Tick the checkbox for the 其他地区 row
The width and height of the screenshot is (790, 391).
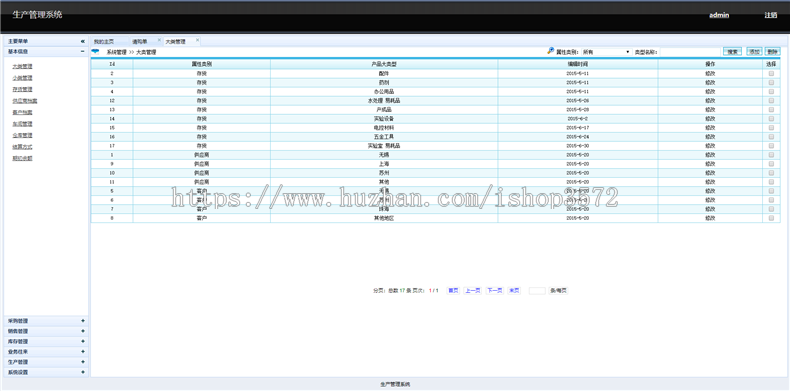[x=771, y=218]
